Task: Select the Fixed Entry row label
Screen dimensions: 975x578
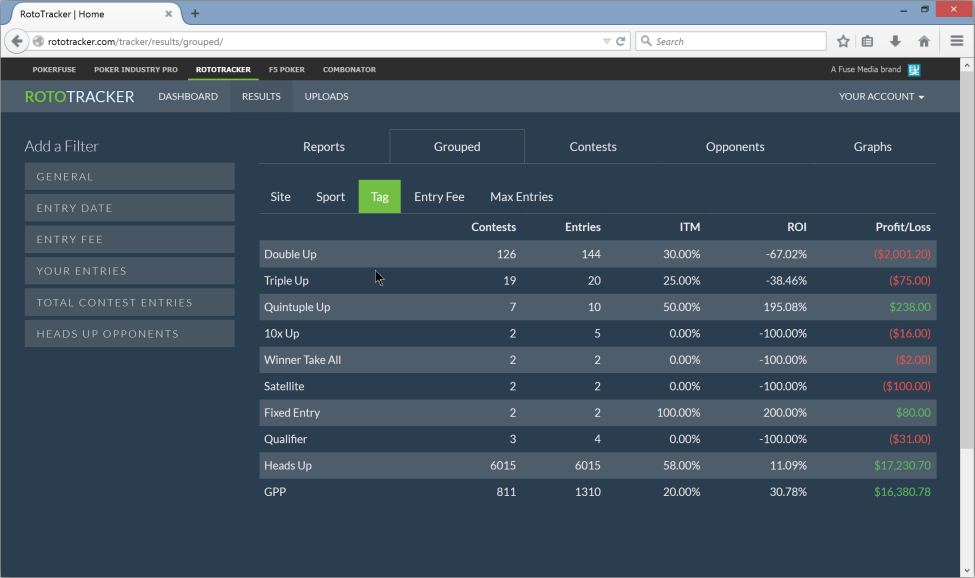Action: tap(292, 413)
